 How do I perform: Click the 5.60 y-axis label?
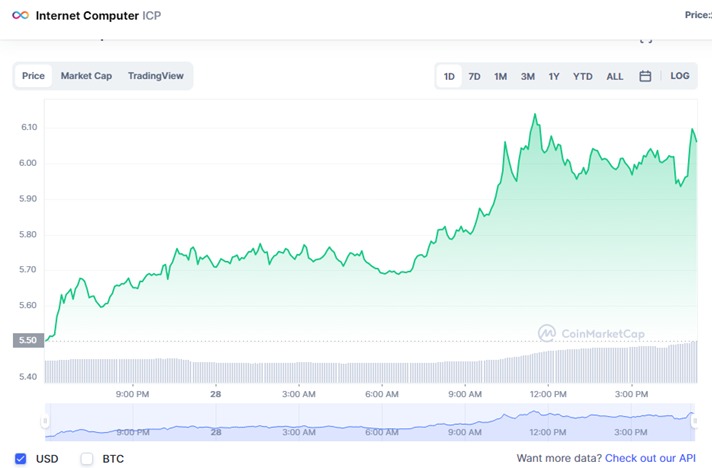point(28,305)
